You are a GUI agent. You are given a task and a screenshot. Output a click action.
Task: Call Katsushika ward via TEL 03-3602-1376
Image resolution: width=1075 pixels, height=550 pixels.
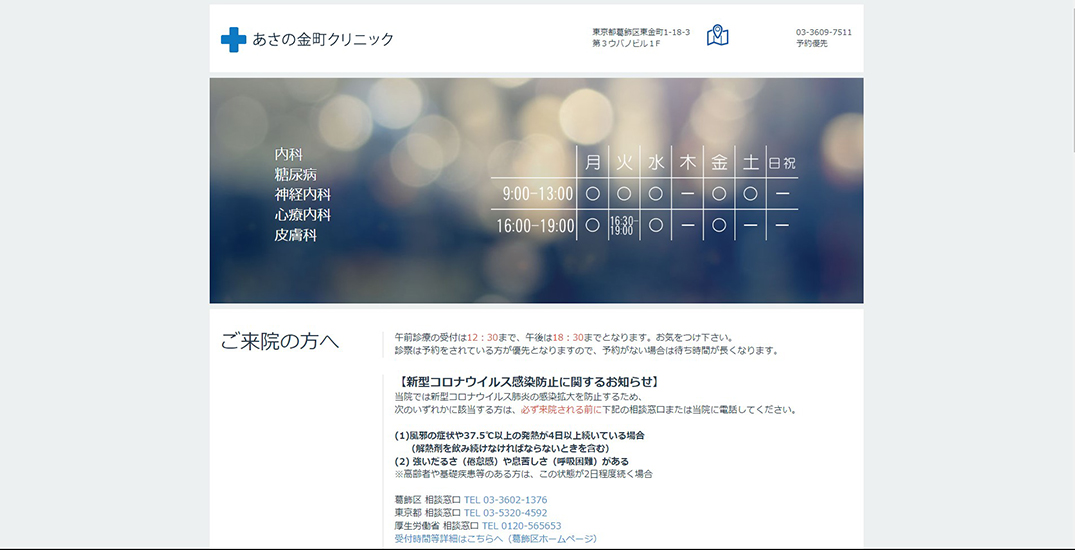[505, 500]
